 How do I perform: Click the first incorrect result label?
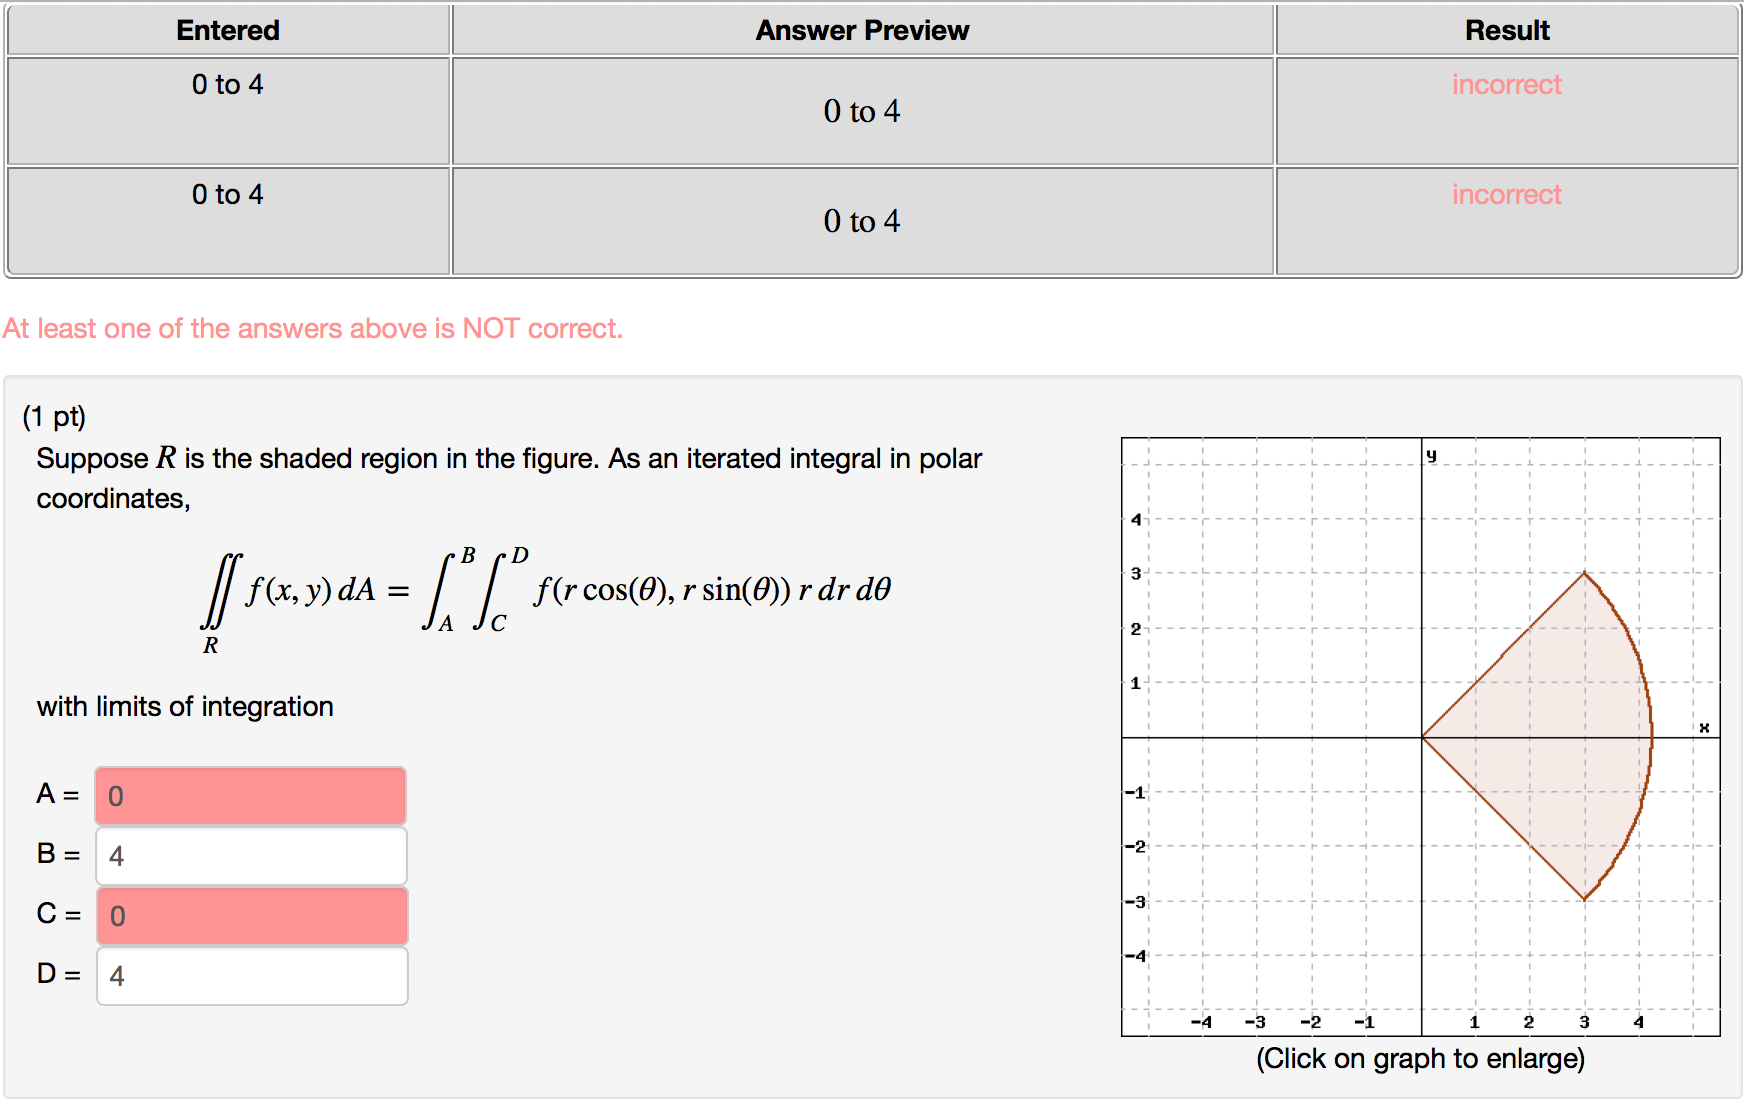click(x=1506, y=84)
